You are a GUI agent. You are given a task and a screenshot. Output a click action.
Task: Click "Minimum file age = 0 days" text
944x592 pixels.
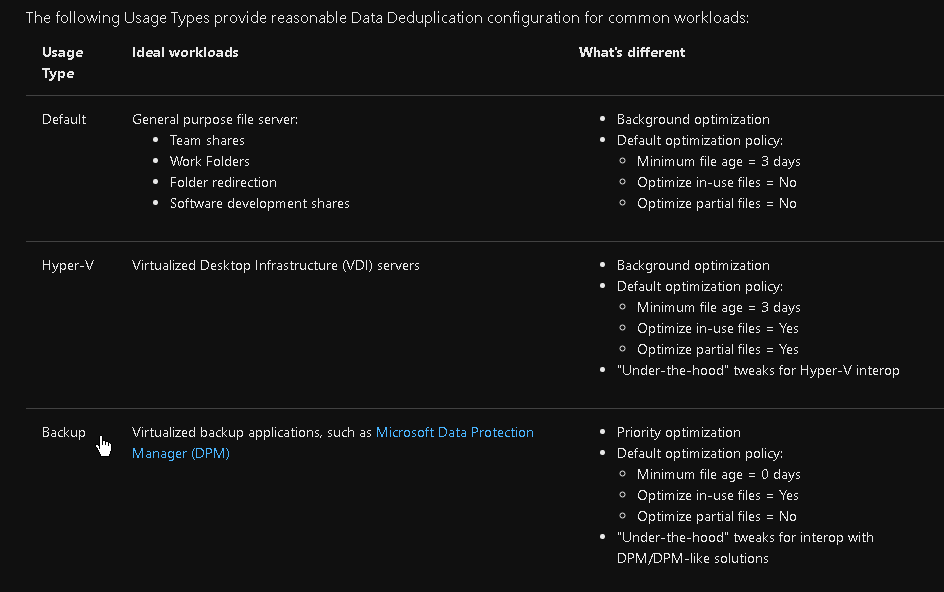point(718,474)
